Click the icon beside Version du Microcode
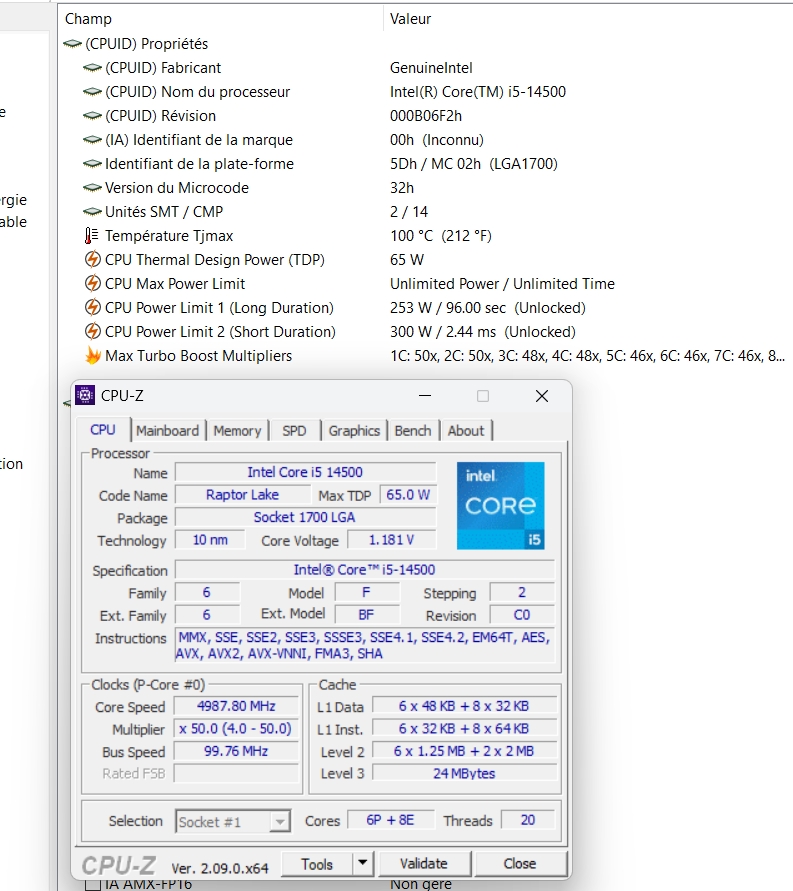793x891 pixels. coord(92,188)
